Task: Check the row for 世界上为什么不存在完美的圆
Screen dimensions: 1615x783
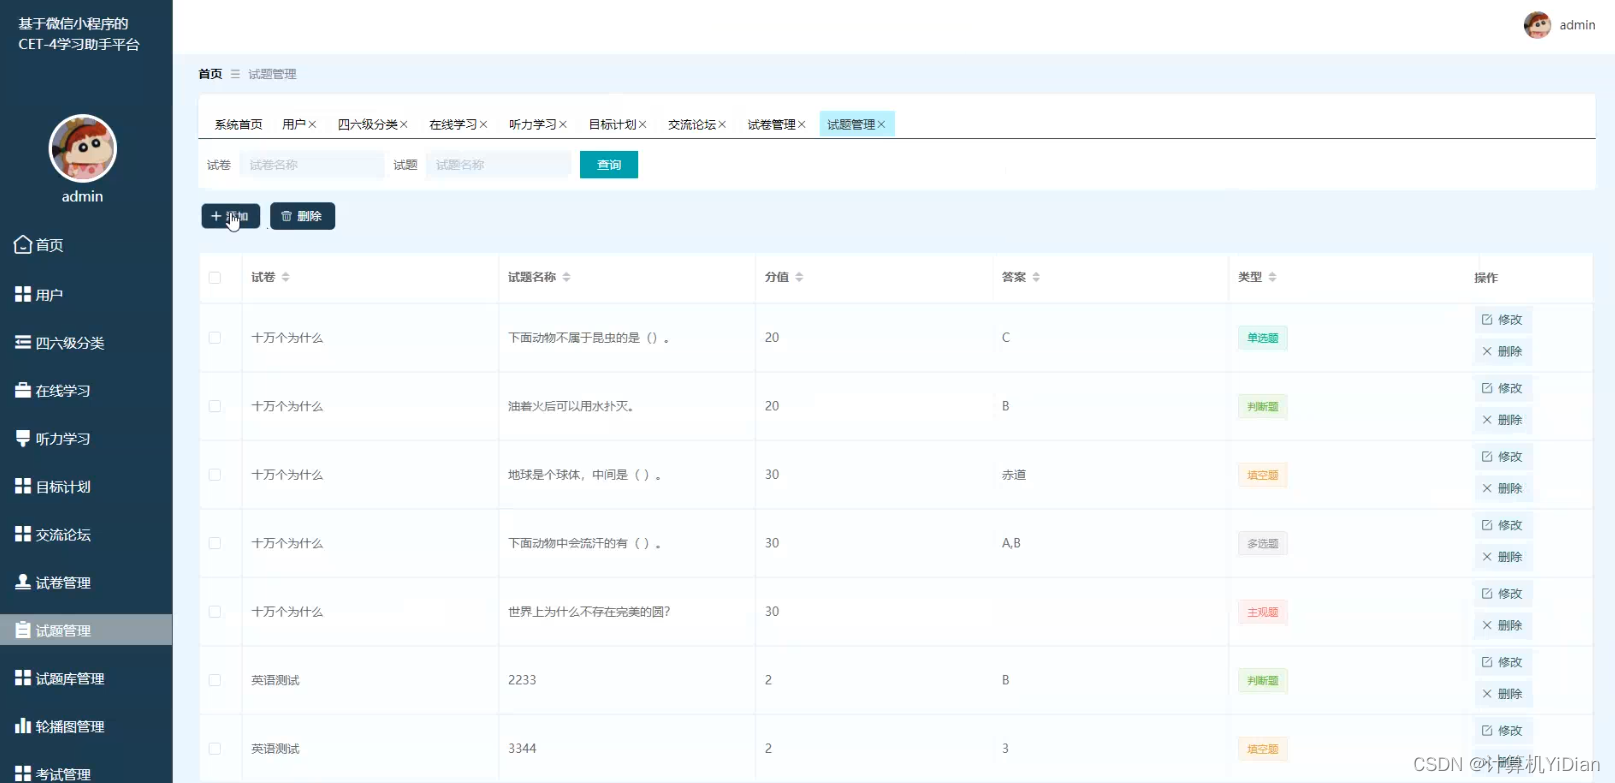Action: (x=215, y=612)
